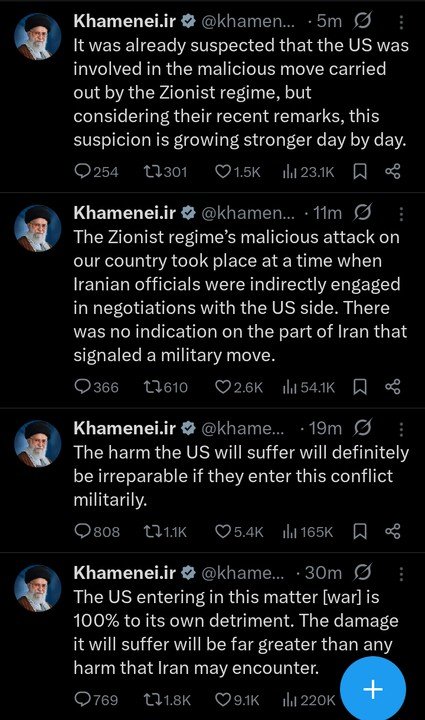Image resolution: width=425 pixels, height=720 pixels.
Task: Bookmark the tweet with 54.1K views
Action: tap(360, 388)
